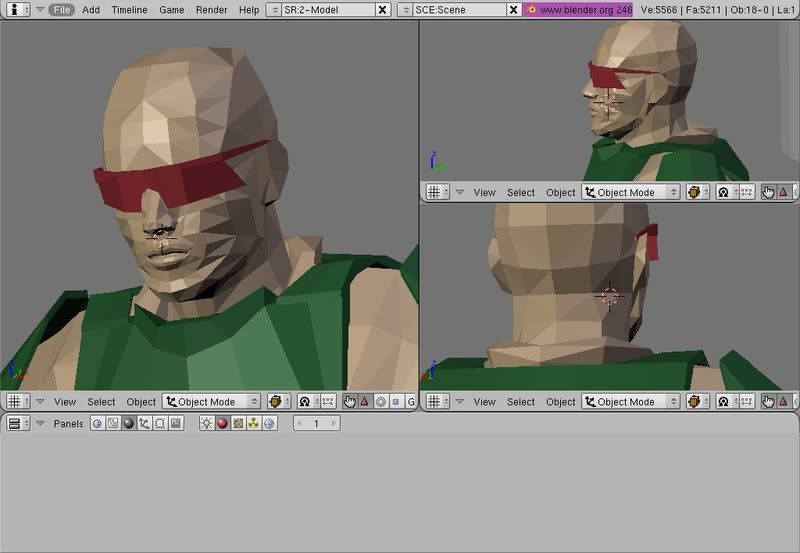Open the File menu
The image size is (800, 553).
pyautogui.click(x=62, y=9)
